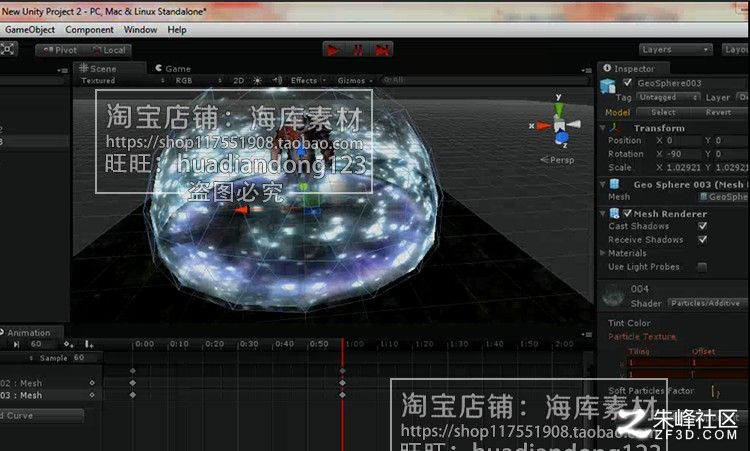Toggle the GeoSphere003 active checkbox
This screenshot has width=750, height=451.
(628, 82)
